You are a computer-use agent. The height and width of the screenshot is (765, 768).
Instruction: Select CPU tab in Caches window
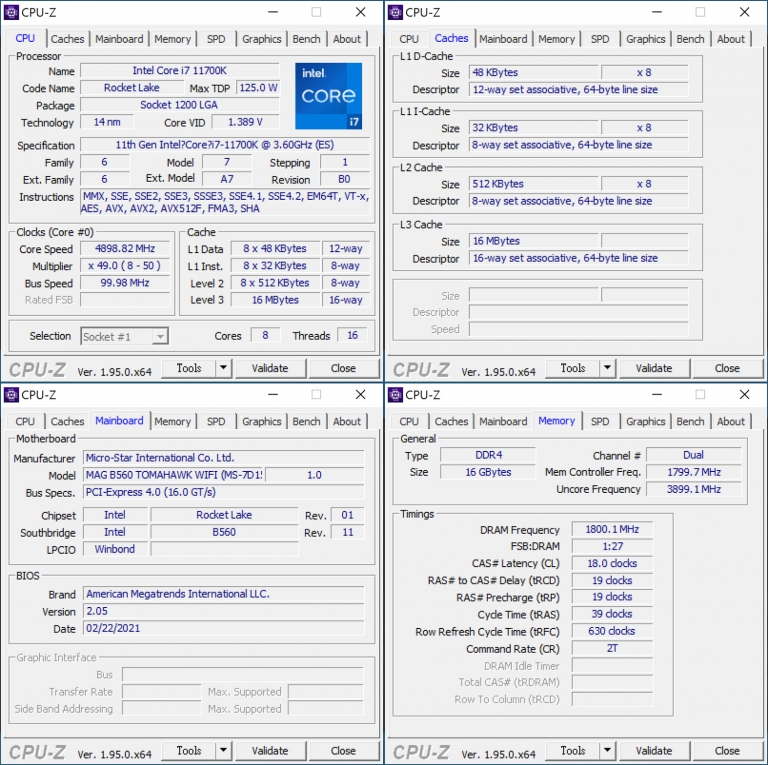coord(409,39)
